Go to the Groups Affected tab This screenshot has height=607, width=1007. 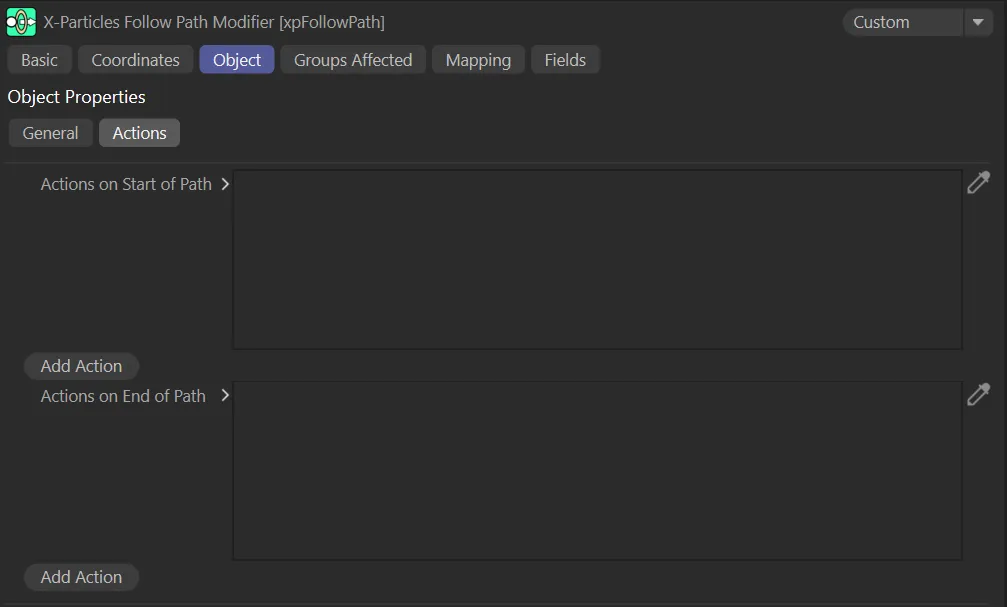[353, 60]
